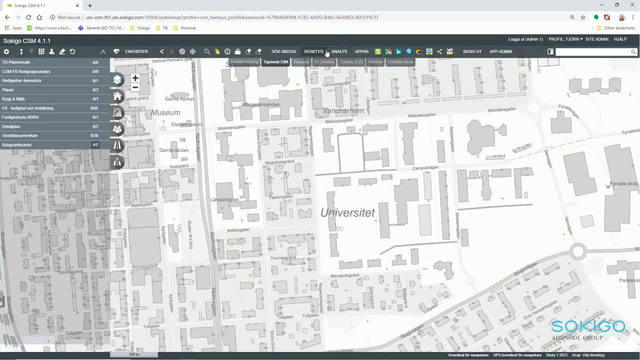Click the circular refresh arrow icon
The width and height of the screenshot is (640, 360).
pos(72,52)
